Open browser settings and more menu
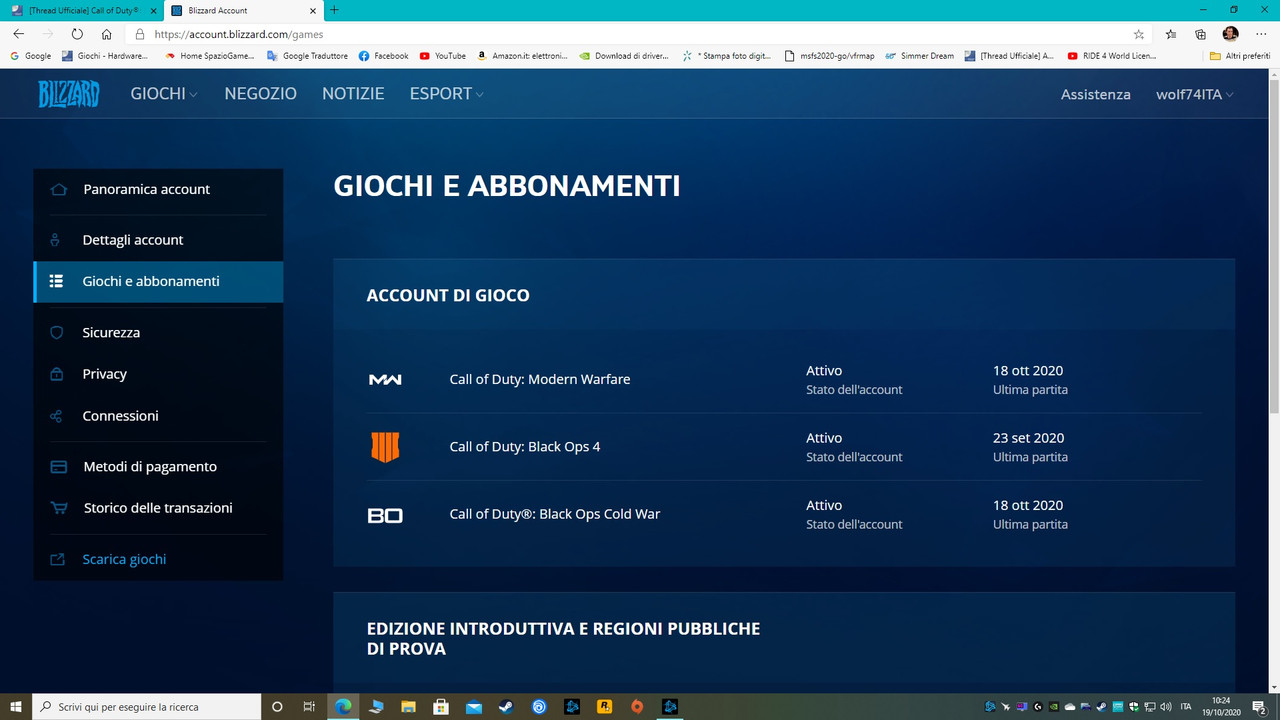 tap(1261, 33)
